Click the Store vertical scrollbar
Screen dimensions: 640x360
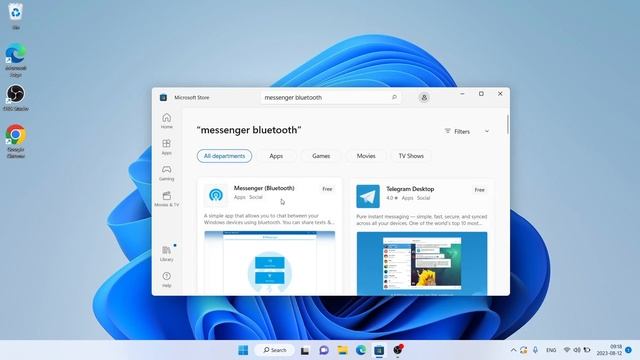[508, 124]
